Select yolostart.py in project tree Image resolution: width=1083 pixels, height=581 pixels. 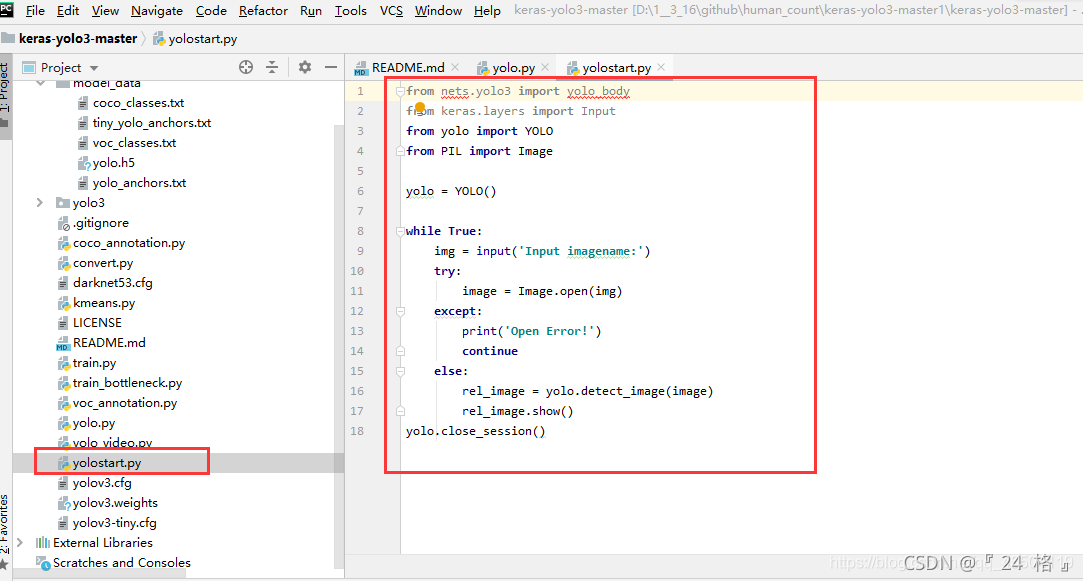tap(107, 463)
